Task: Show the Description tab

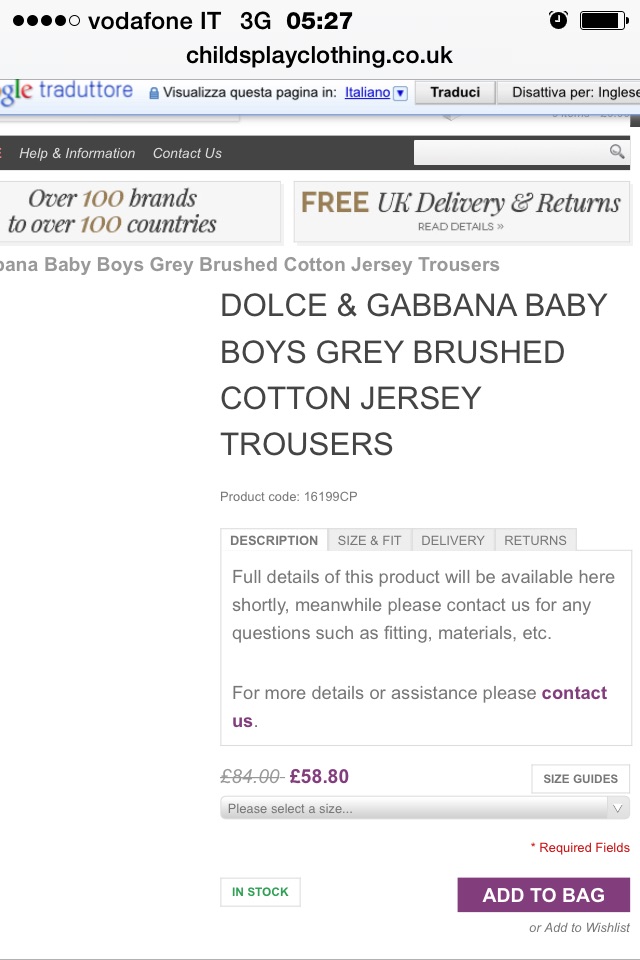Action: [274, 540]
